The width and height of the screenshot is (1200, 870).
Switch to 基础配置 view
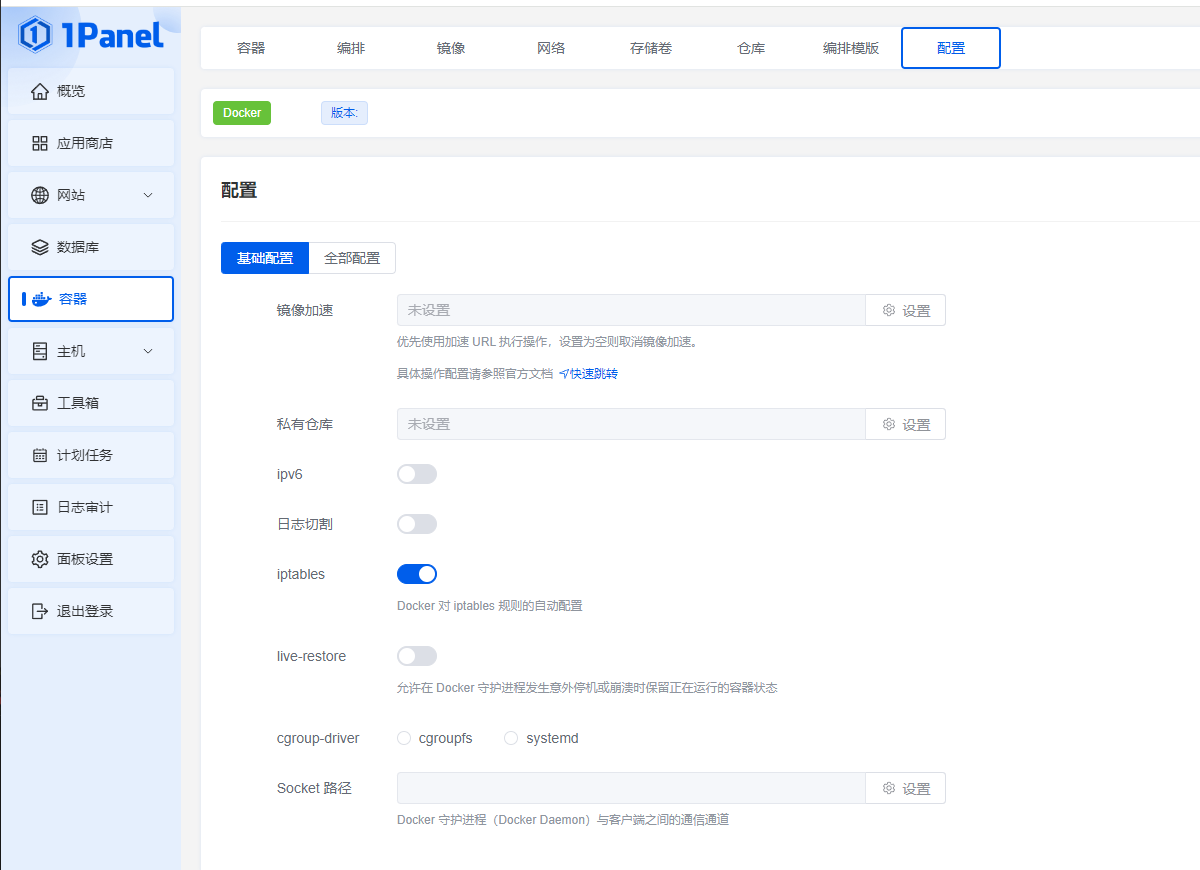pos(265,258)
